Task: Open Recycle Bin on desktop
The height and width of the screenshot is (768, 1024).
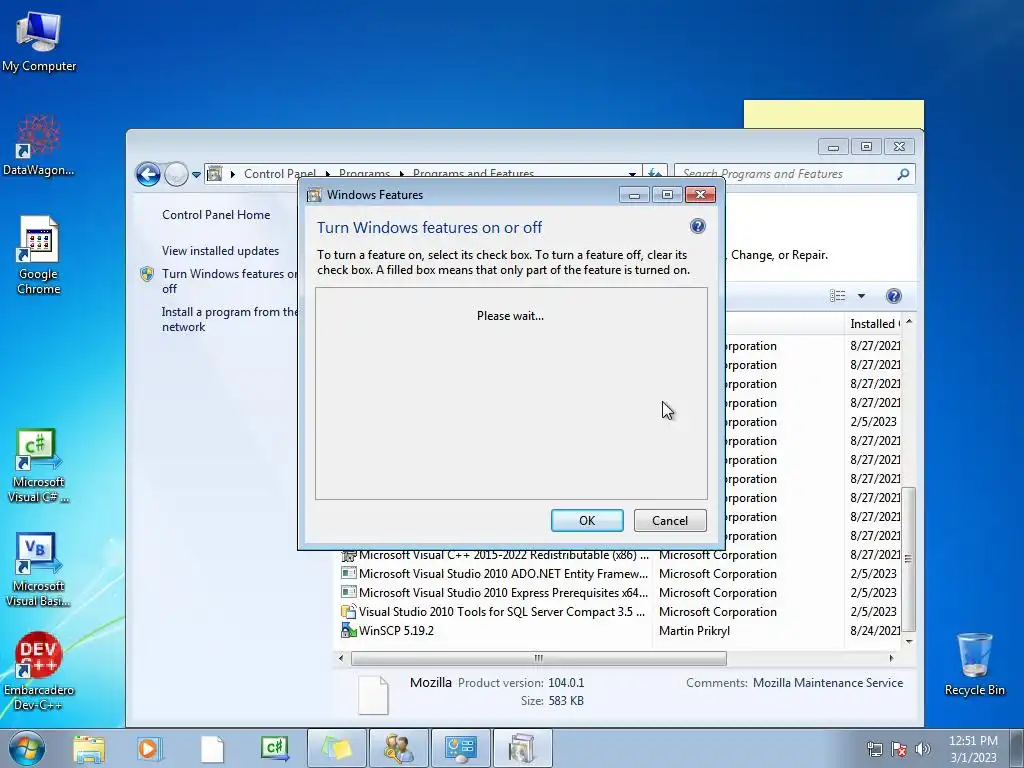Action: (x=974, y=664)
